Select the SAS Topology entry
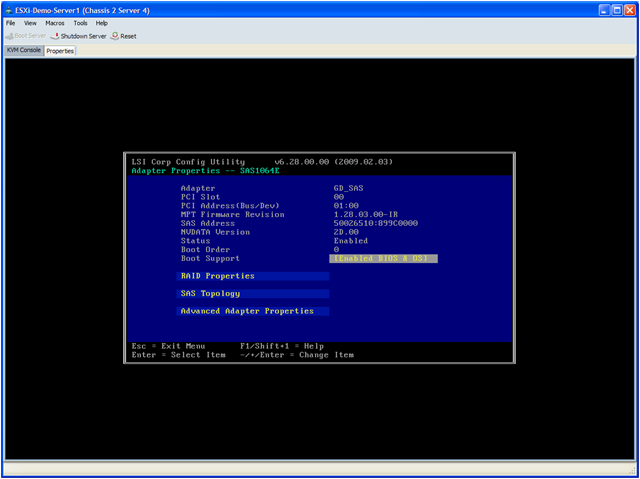The height and width of the screenshot is (479, 640). 253,294
